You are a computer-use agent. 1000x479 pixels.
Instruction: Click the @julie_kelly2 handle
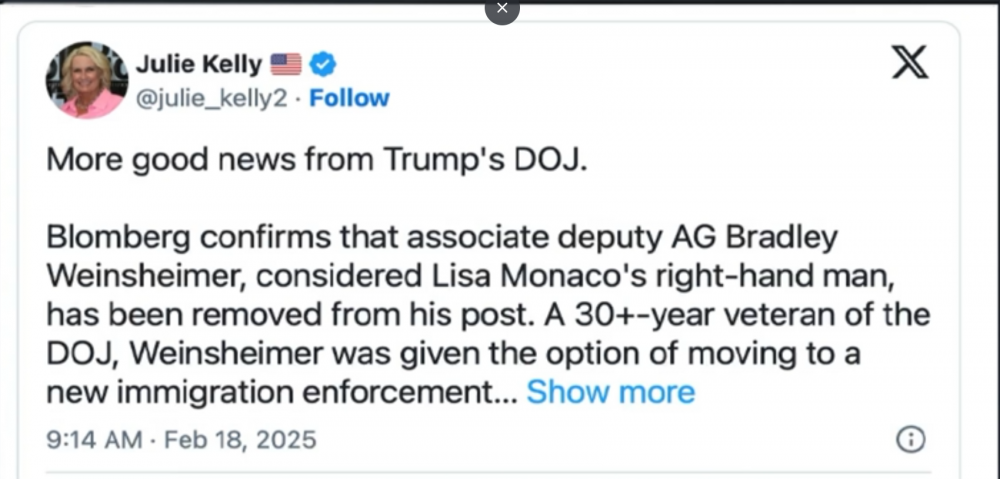tap(212, 99)
